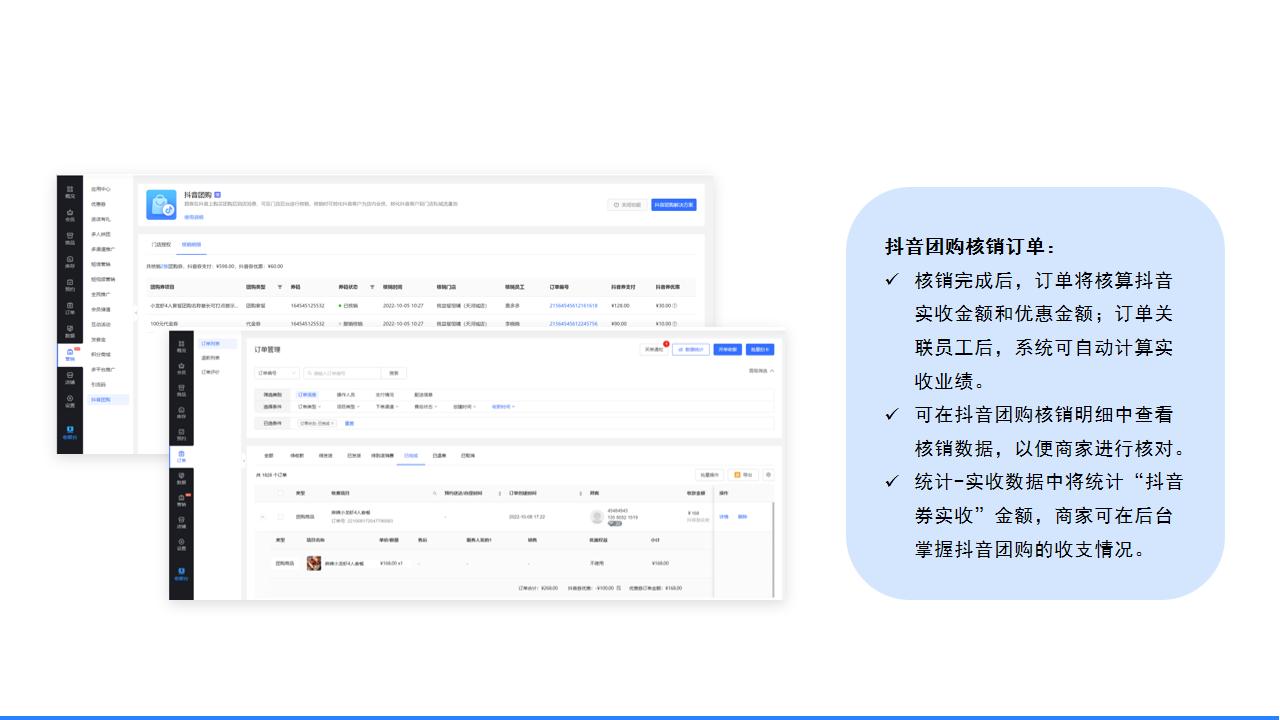Click the blue 抖音团购解决方案 button
Image resolution: width=1280 pixels, height=720 pixels.
coord(674,205)
